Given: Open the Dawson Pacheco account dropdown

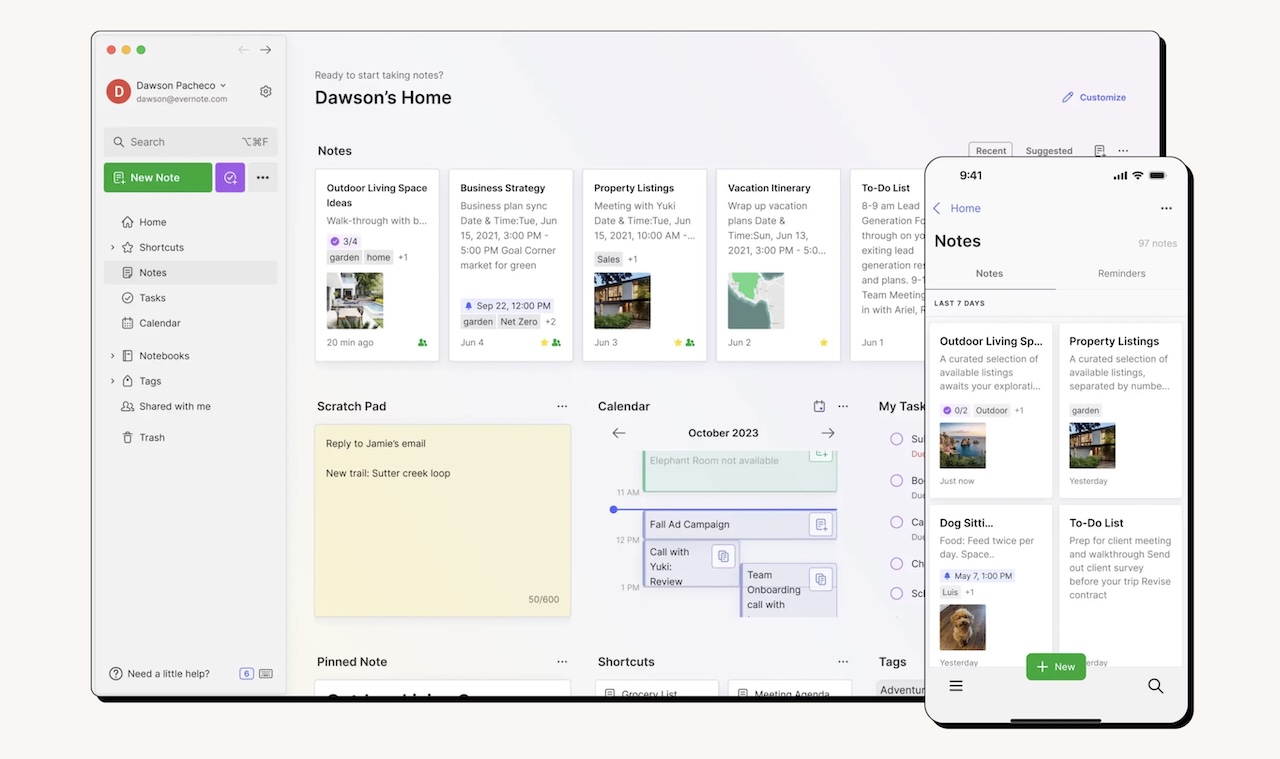Looking at the screenshot, I should click(181, 86).
